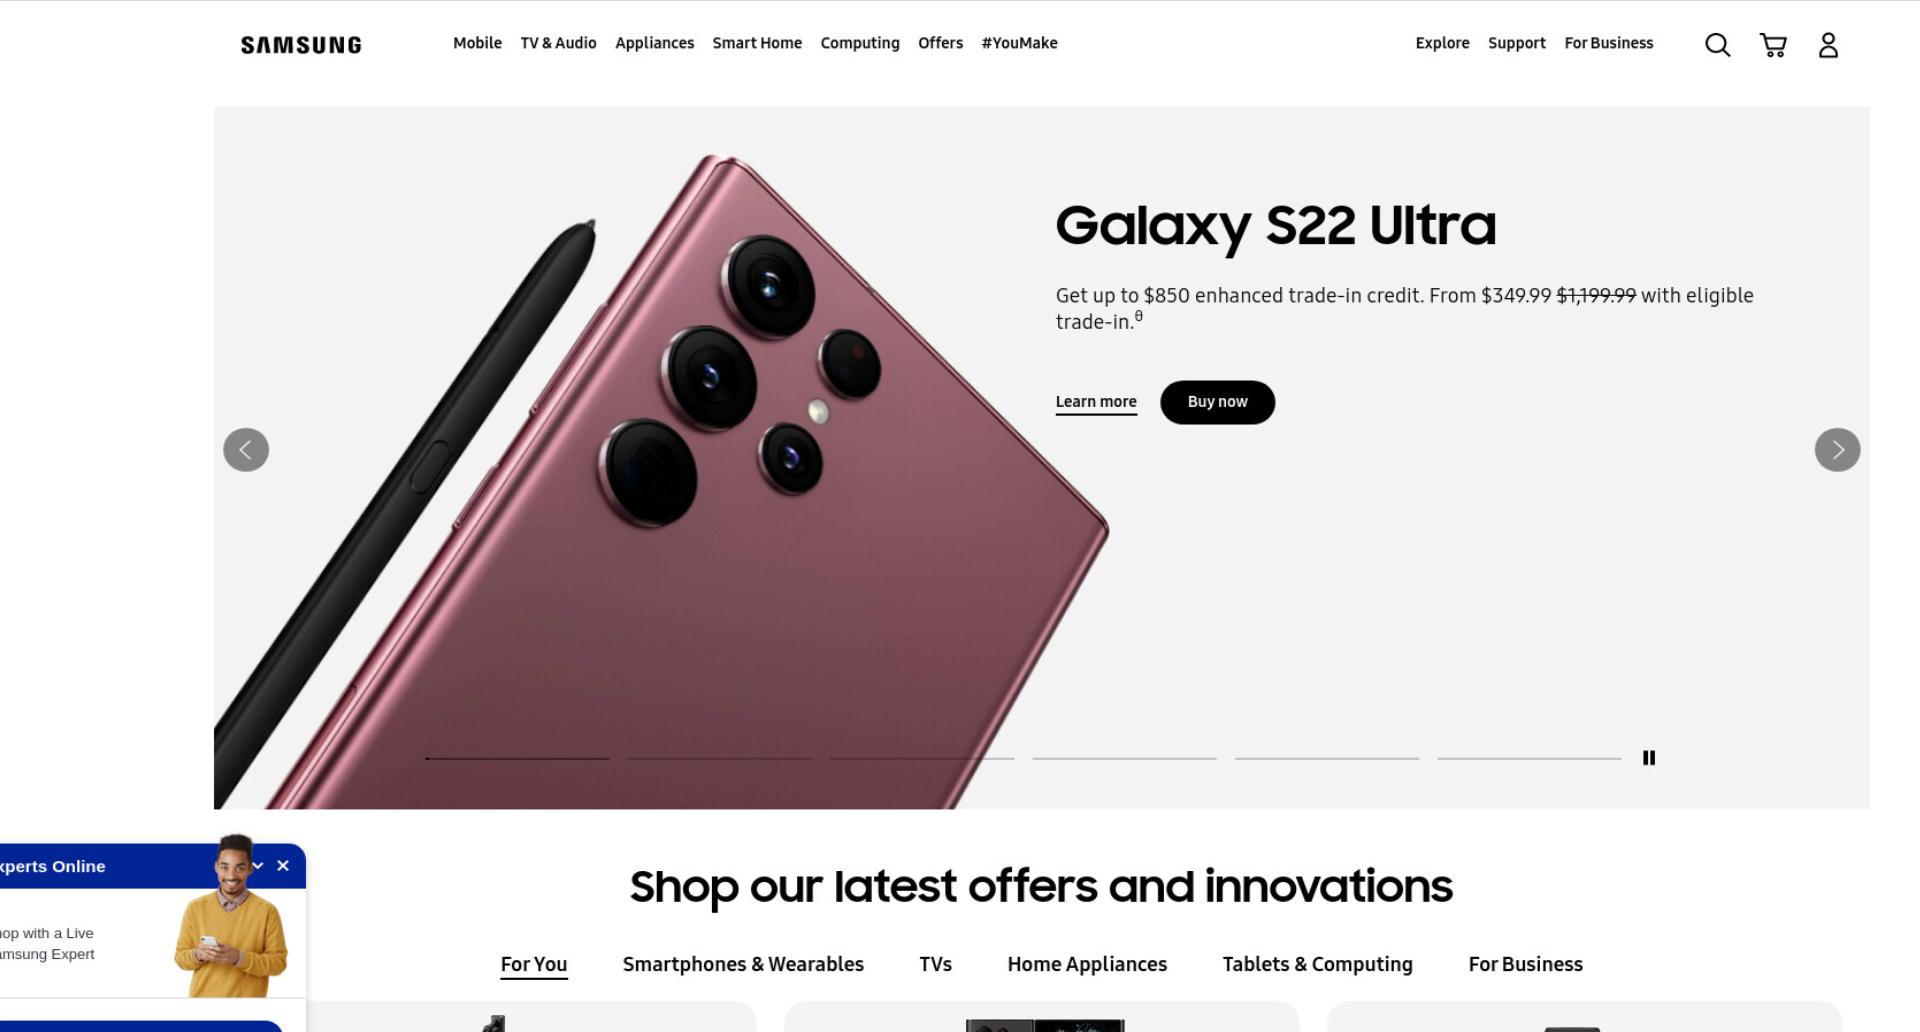Switch to the Home Appliances tab

click(1087, 964)
